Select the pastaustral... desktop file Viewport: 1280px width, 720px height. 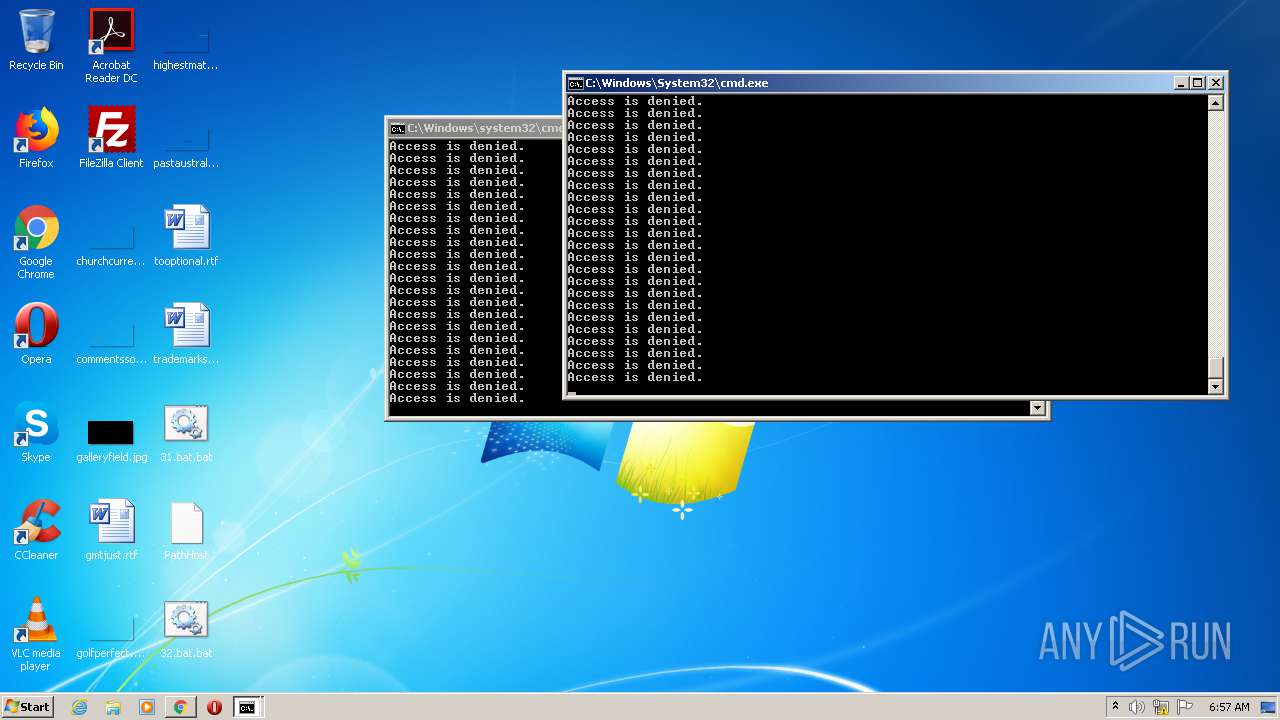186,138
